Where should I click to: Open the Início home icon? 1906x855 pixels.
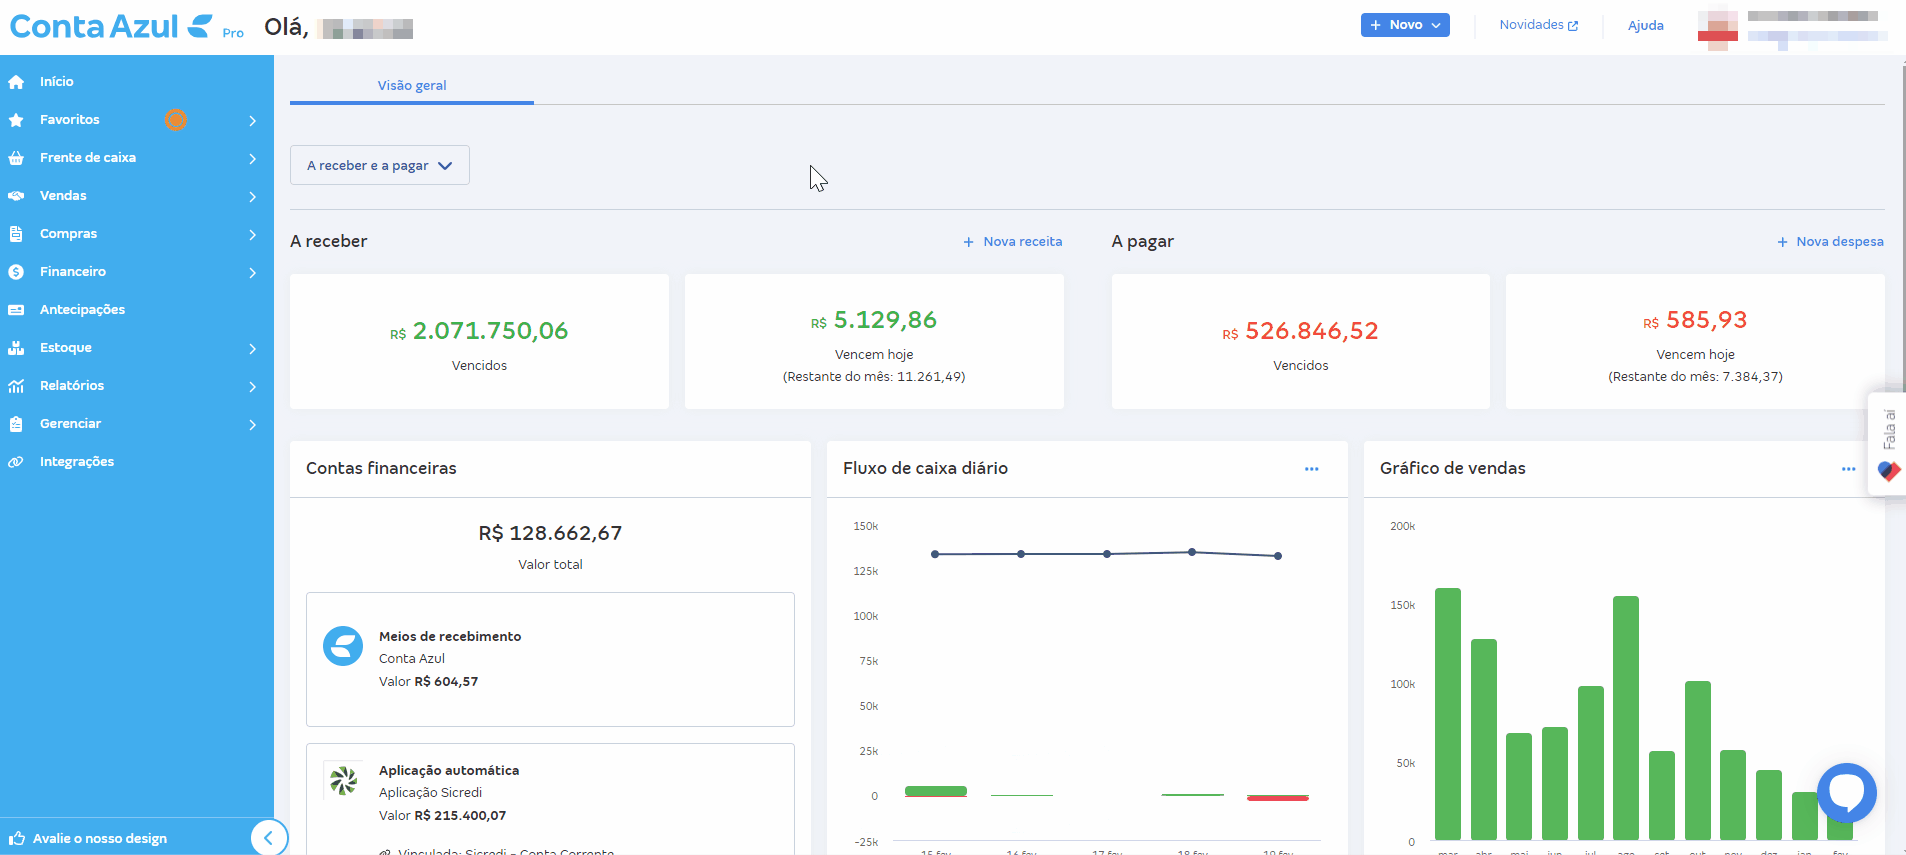[16, 82]
